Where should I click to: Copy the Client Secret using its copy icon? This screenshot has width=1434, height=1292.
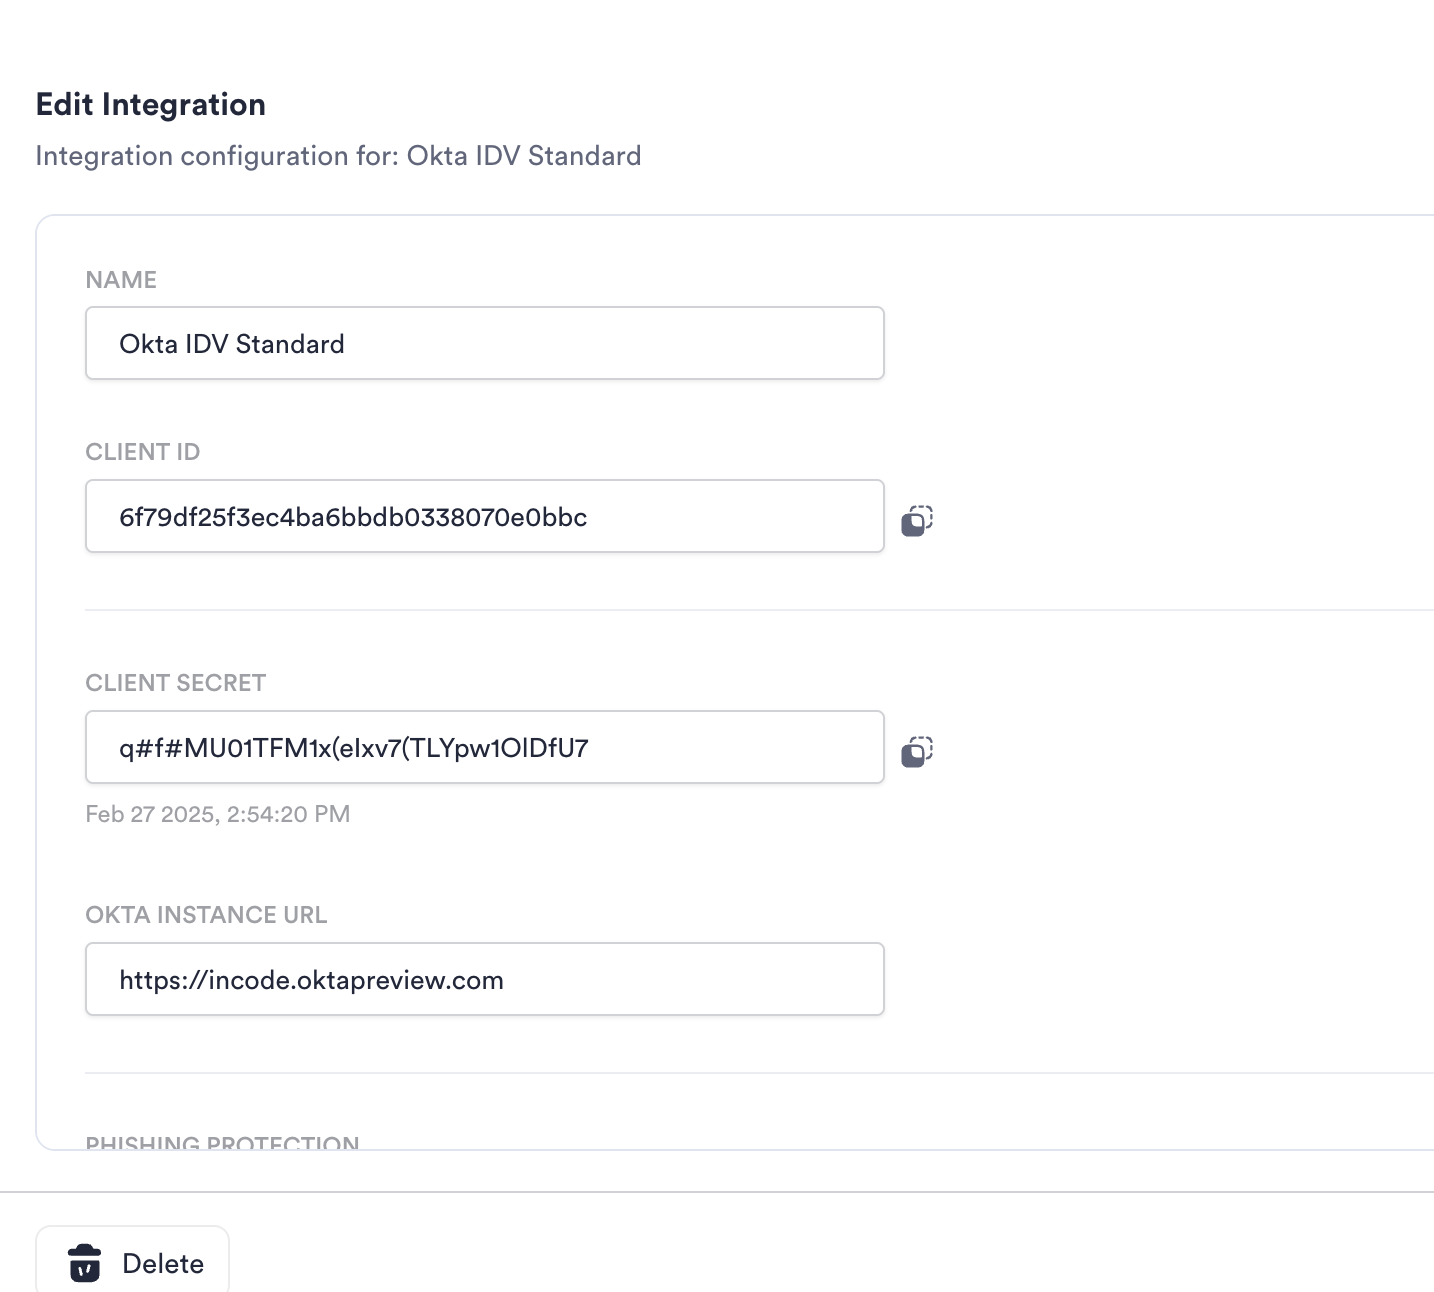click(917, 751)
